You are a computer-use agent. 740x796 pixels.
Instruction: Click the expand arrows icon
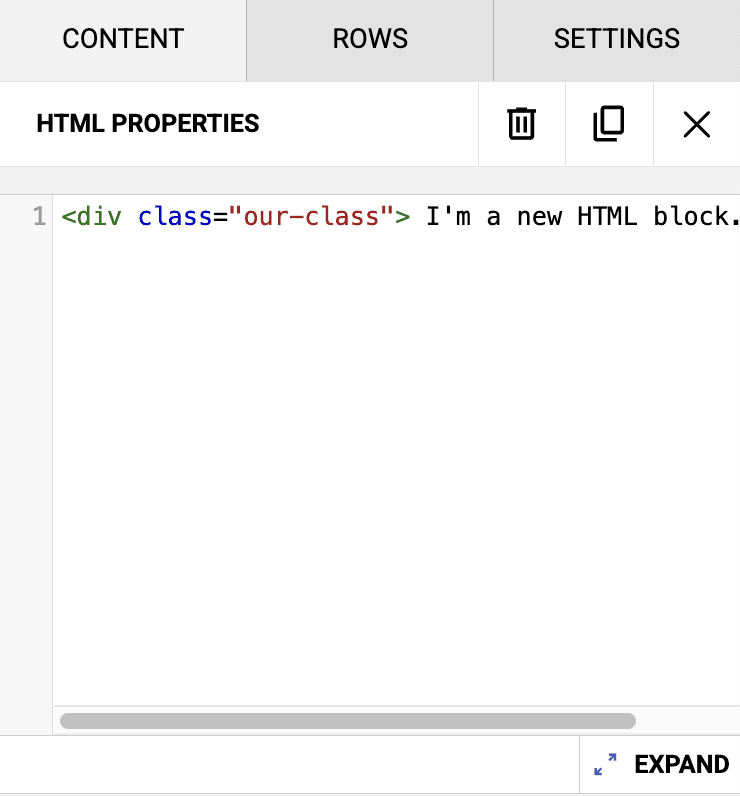pyautogui.click(x=605, y=765)
